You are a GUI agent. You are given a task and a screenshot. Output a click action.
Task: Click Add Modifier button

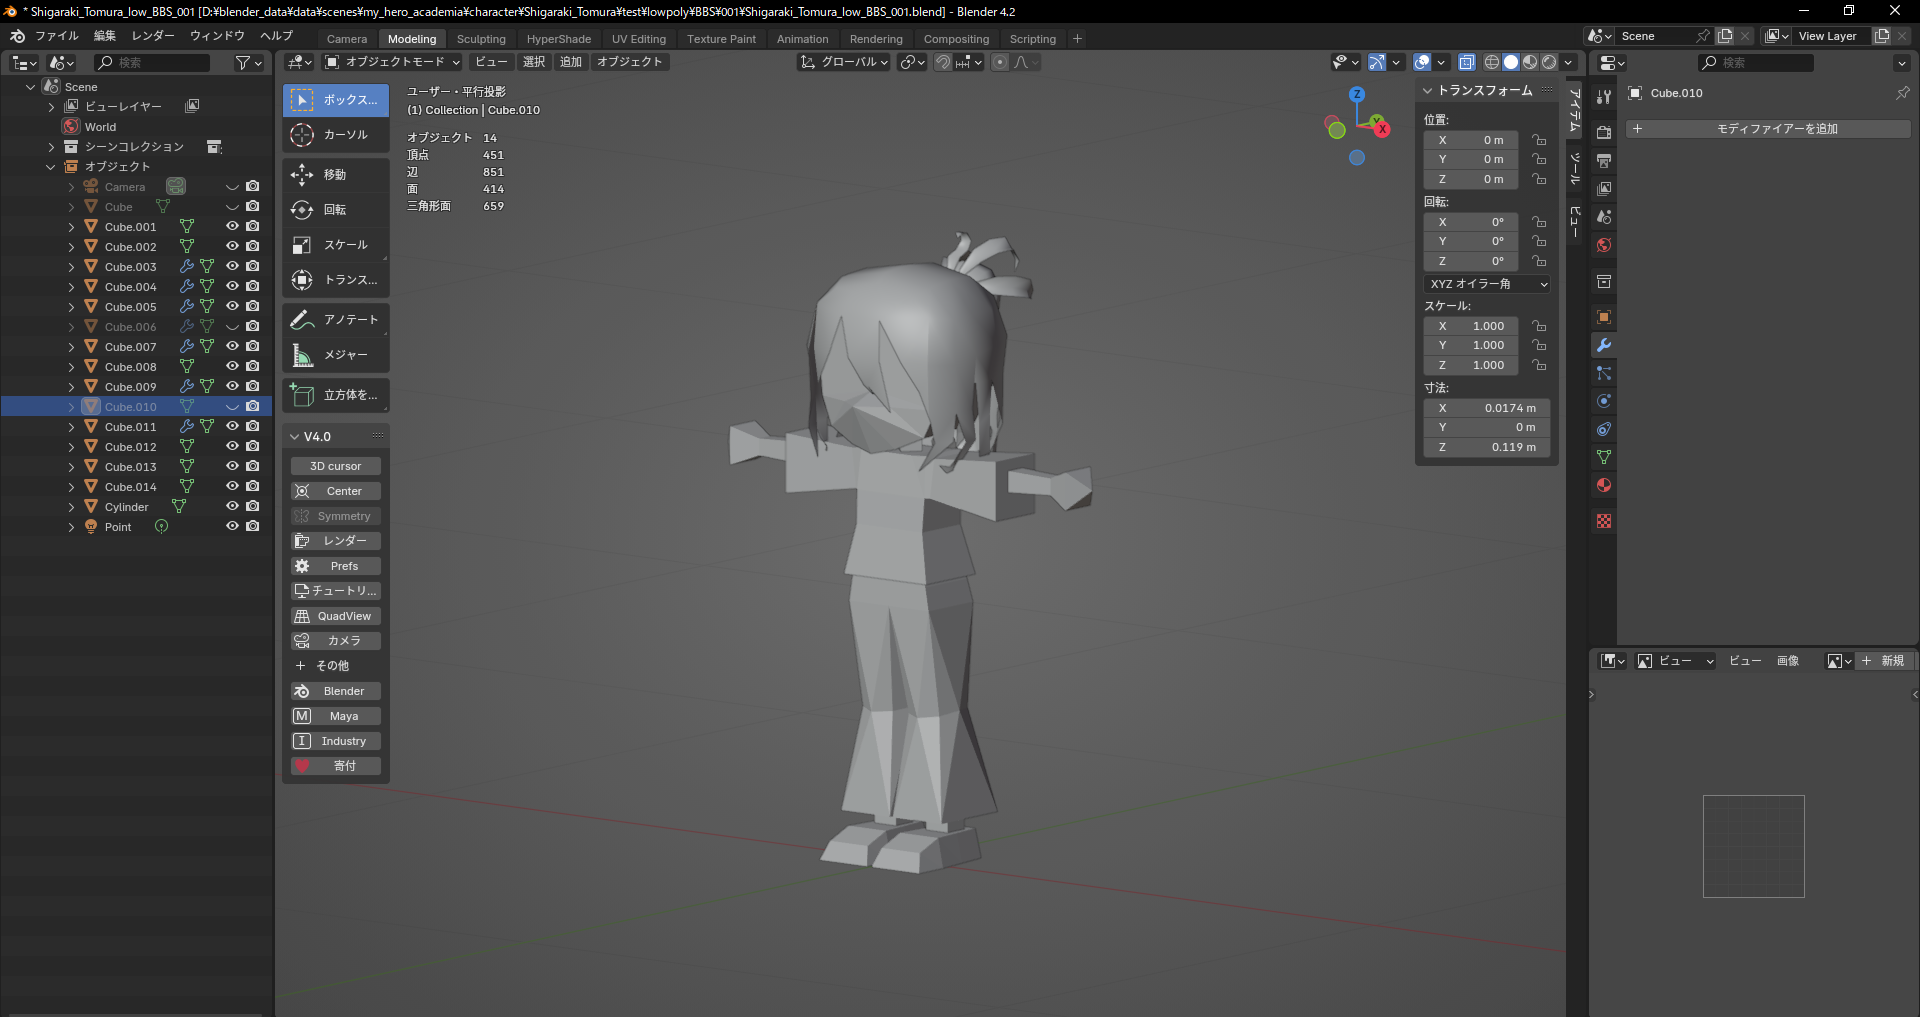coord(1768,129)
